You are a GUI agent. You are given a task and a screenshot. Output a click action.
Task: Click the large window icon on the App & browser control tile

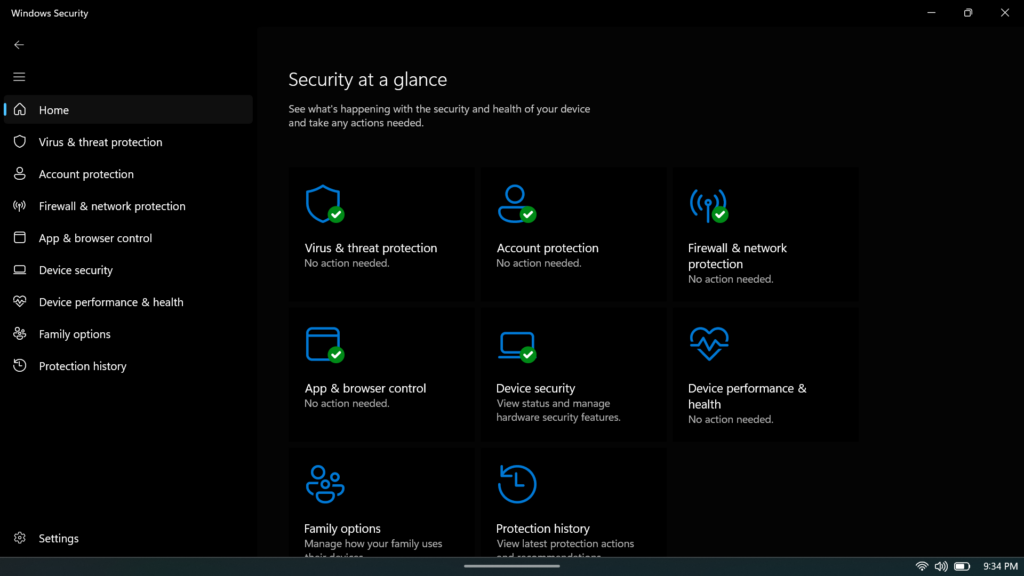(x=325, y=344)
